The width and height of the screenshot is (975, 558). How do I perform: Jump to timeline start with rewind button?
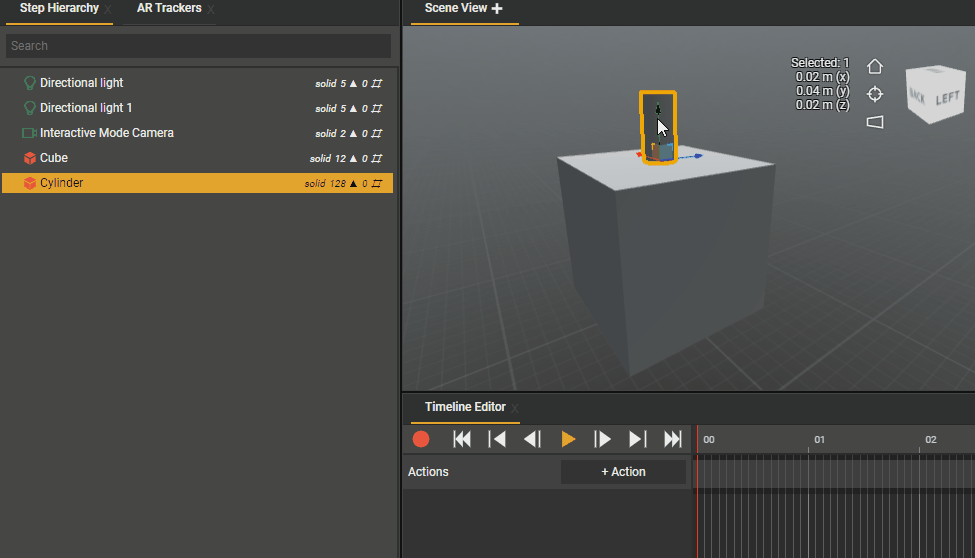462,439
